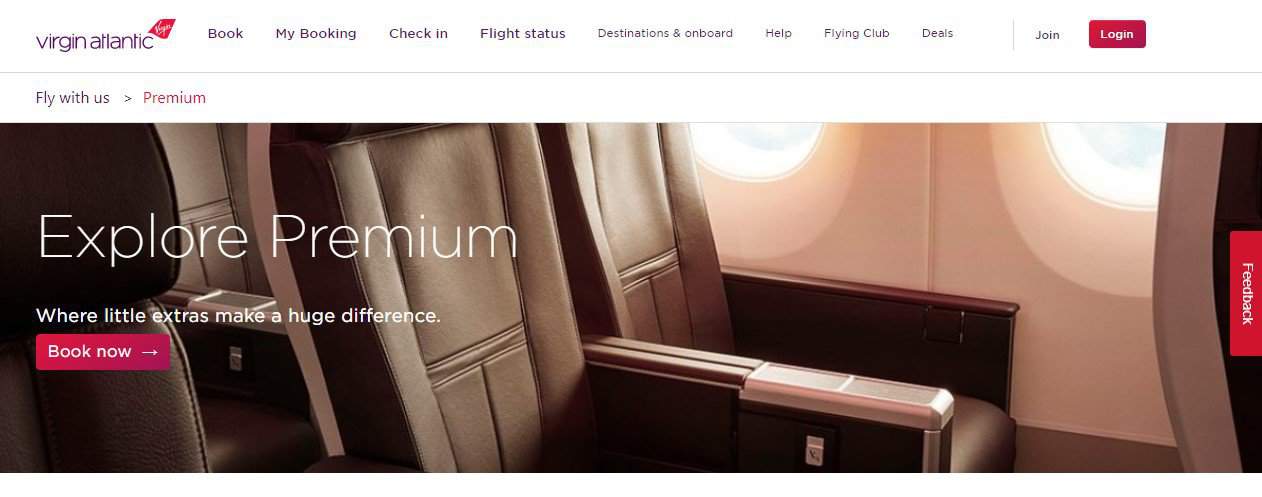Click the red Virgin tail emblem
This screenshot has width=1262, height=497.
click(160, 29)
